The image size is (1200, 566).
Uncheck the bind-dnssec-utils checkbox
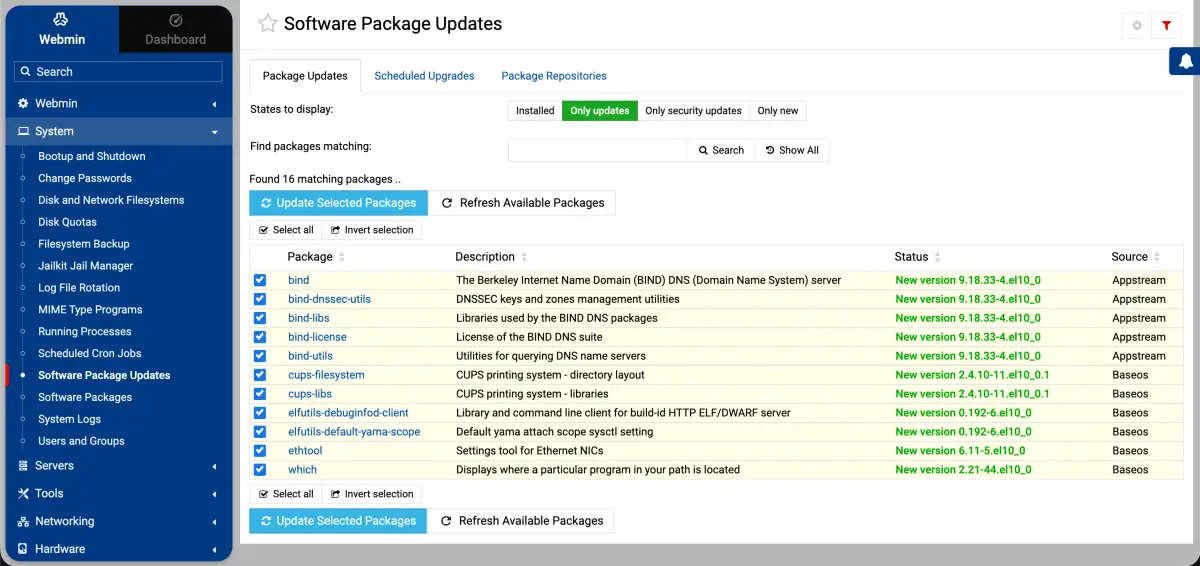point(260,299)
